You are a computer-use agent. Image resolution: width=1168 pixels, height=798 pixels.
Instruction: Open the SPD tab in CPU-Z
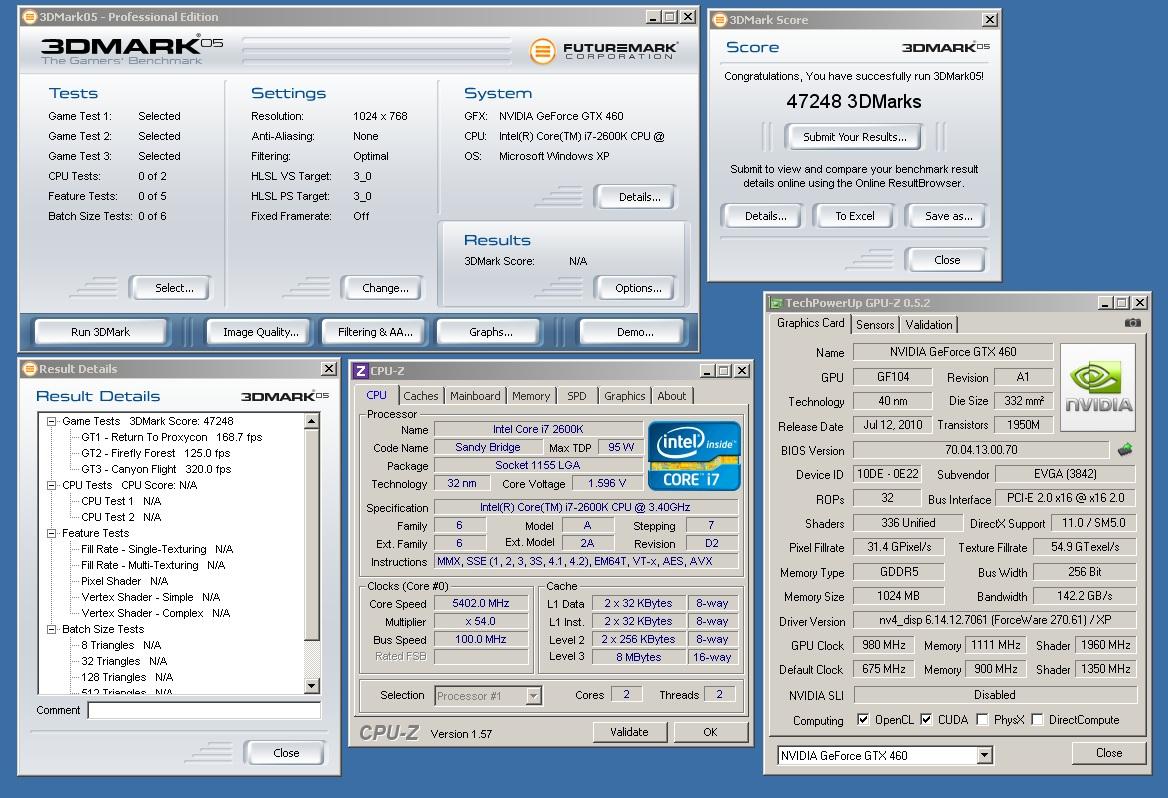pyautogui.click(x=577, y=396)
